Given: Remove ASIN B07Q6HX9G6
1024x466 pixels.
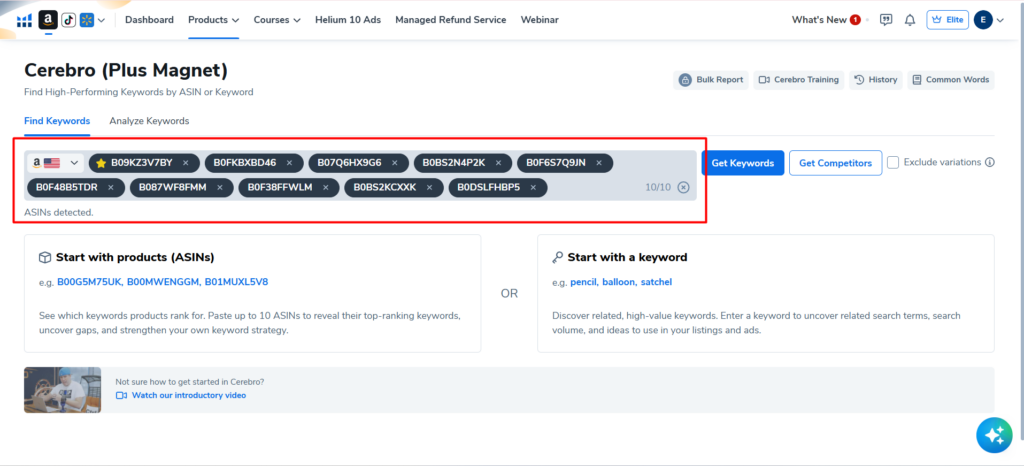Looking at the screenshot, I should pyautogui.click(x=394, y=163).
